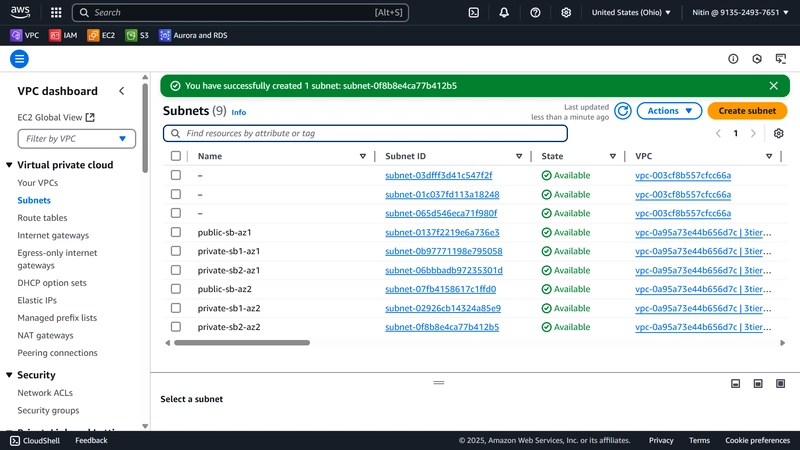Go to Your VPCs

(37, 183)
